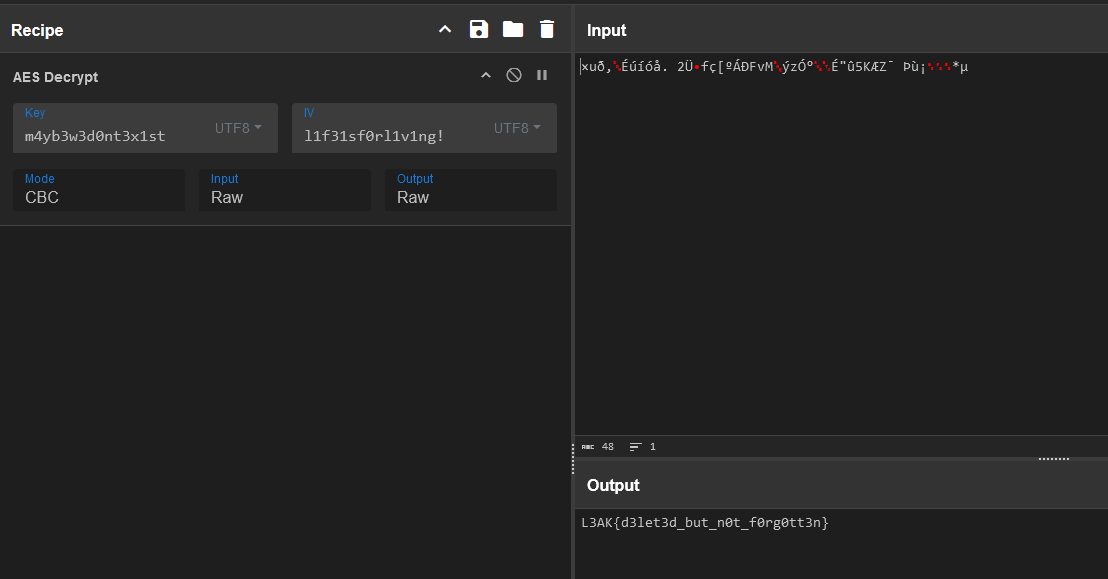Focus the Input ciphertext text area
Screen dimensions: 1108x579
click(840, 250)
